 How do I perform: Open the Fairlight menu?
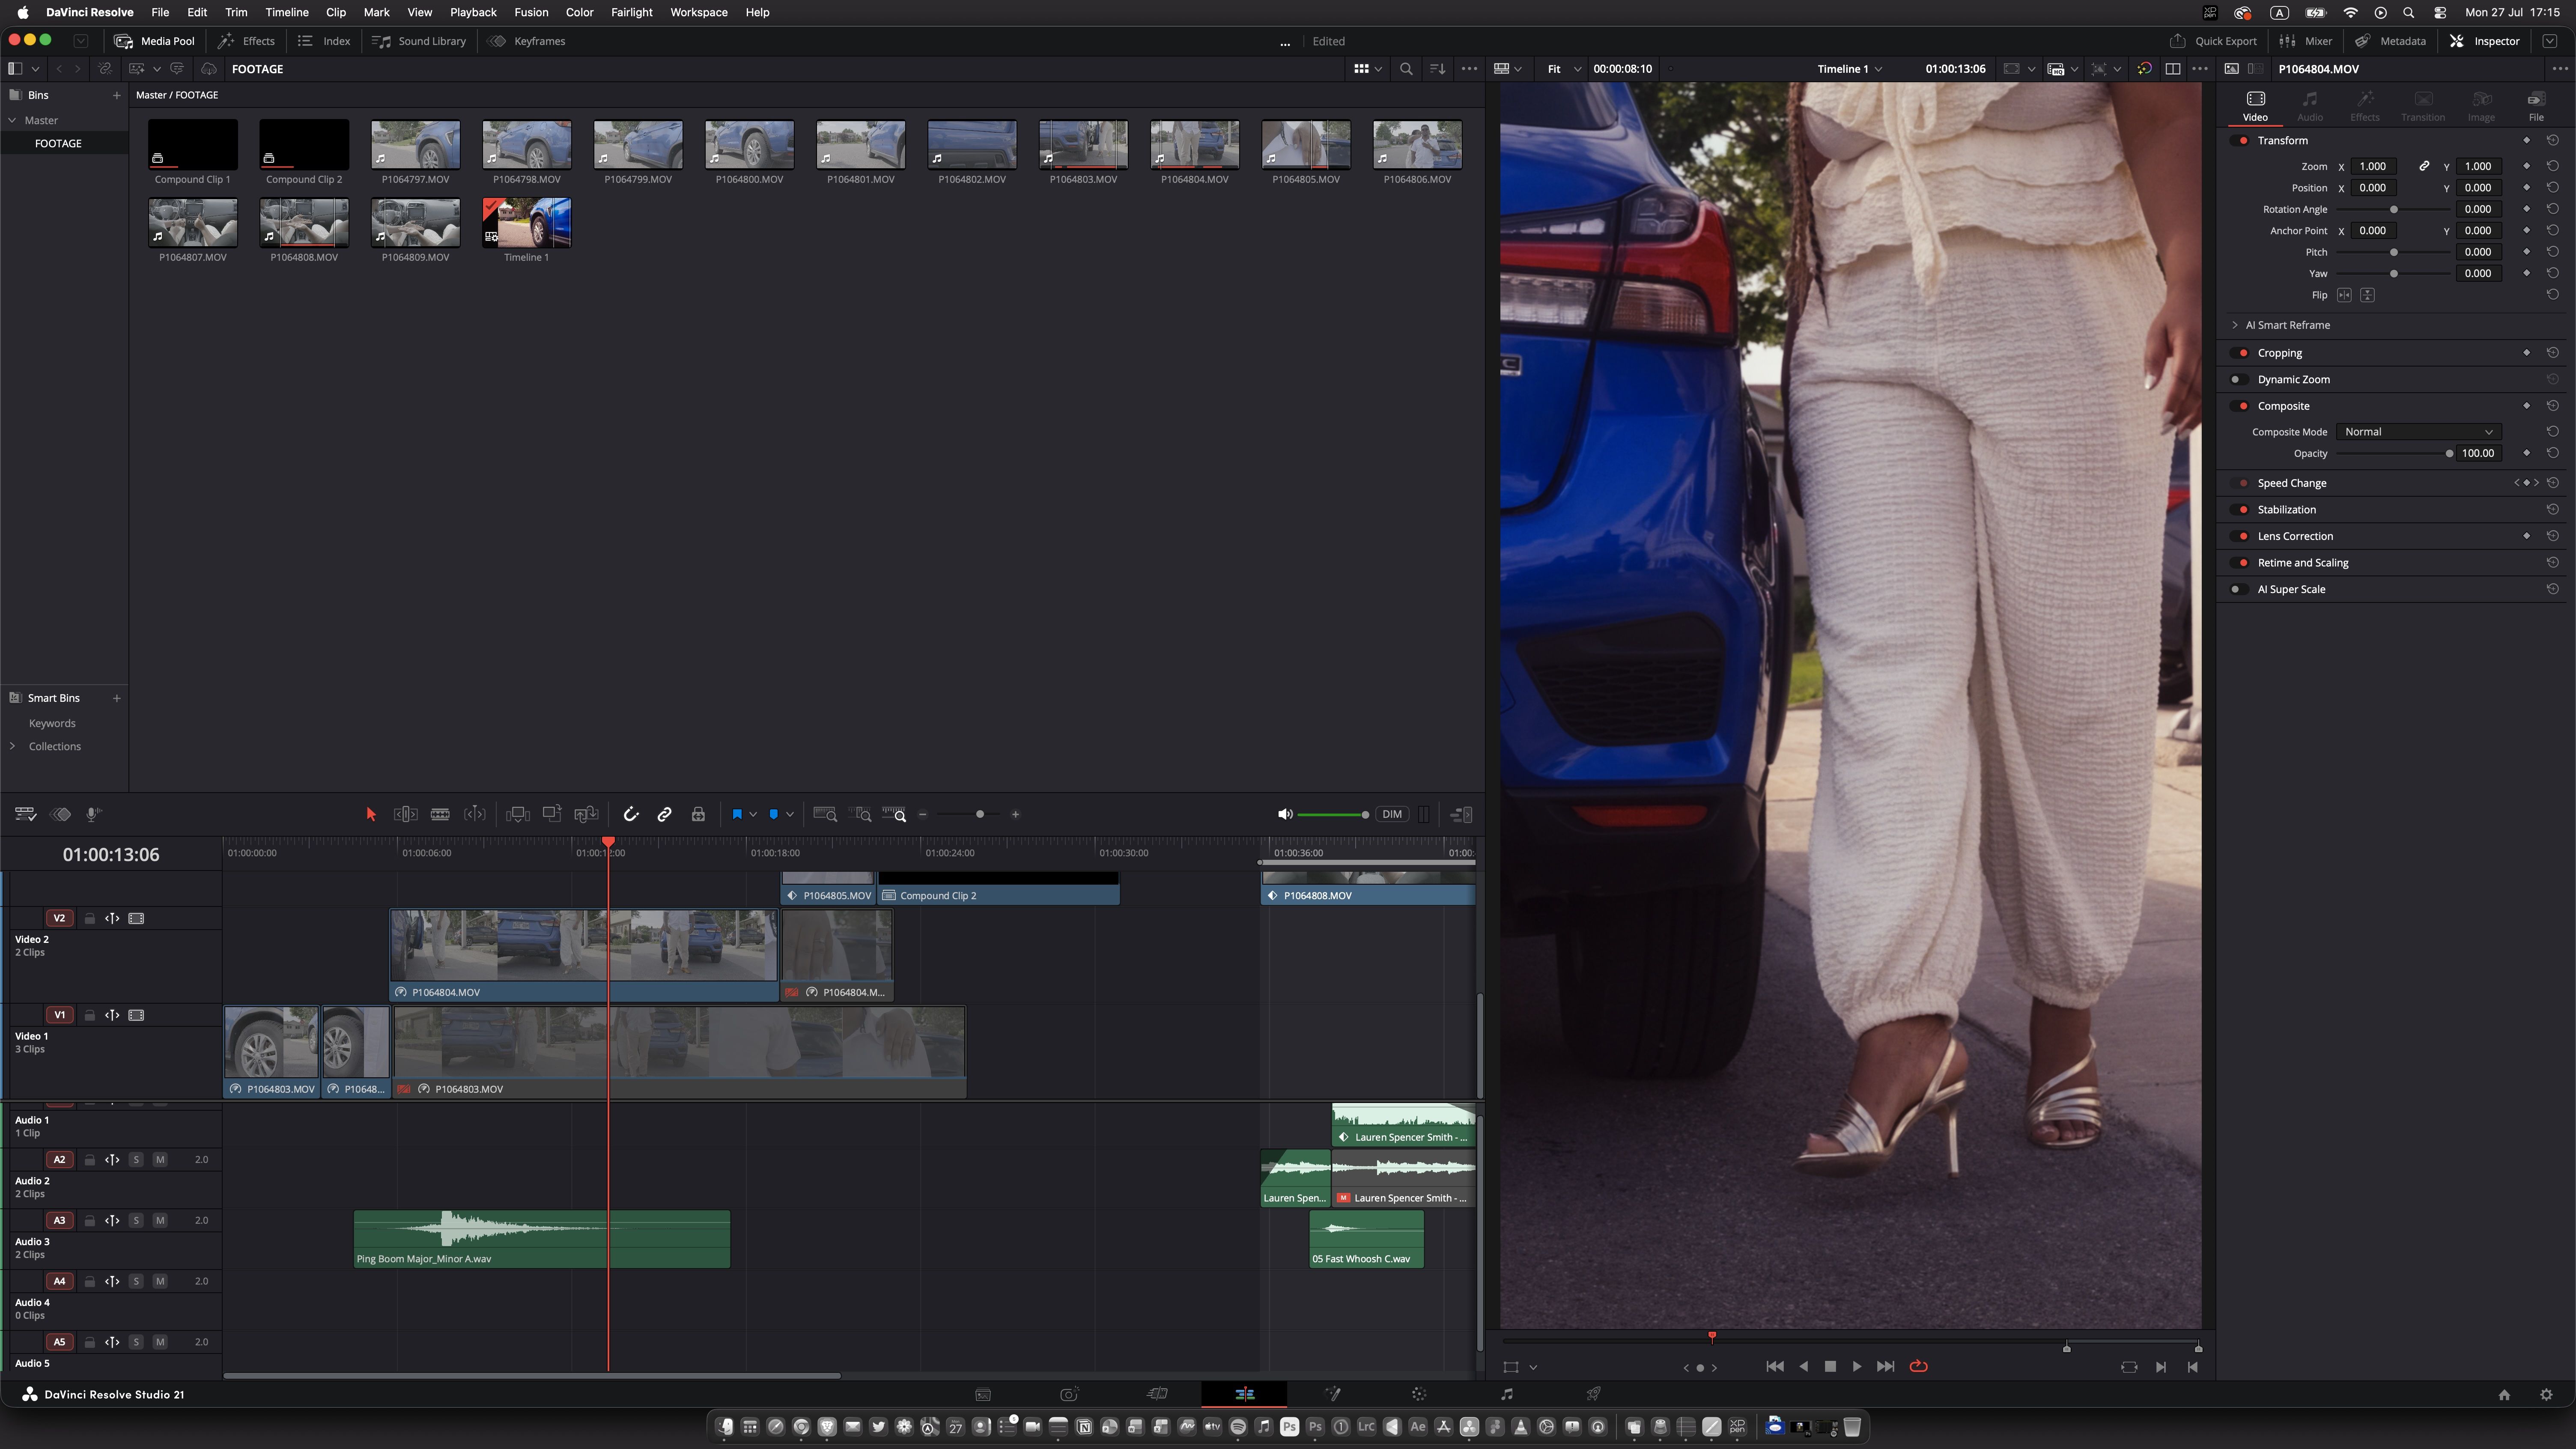tap(632, 12)
